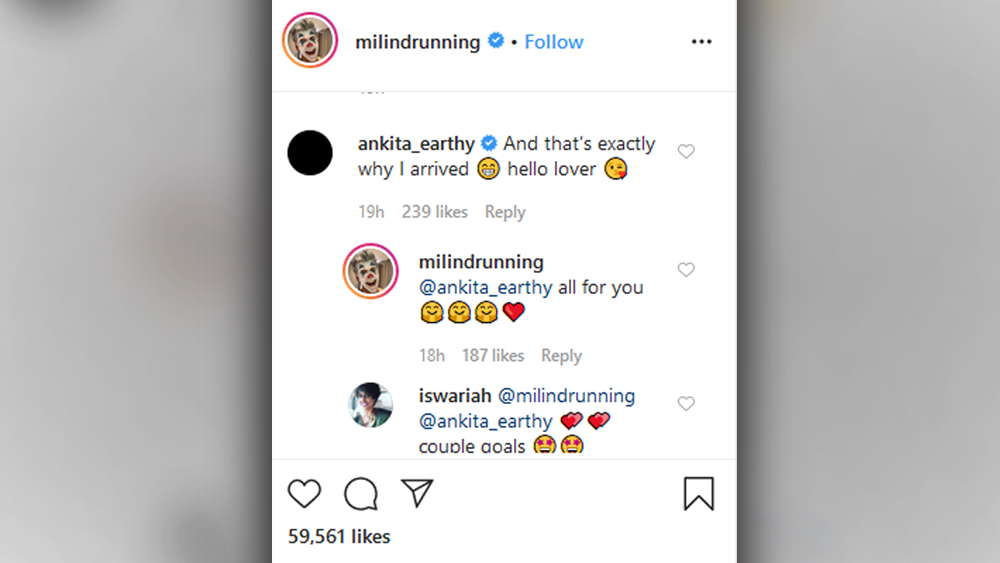1000x563 pixels.
Task: Like the post with heart icon
Action: pyautogui.click(x=304, y=494)
